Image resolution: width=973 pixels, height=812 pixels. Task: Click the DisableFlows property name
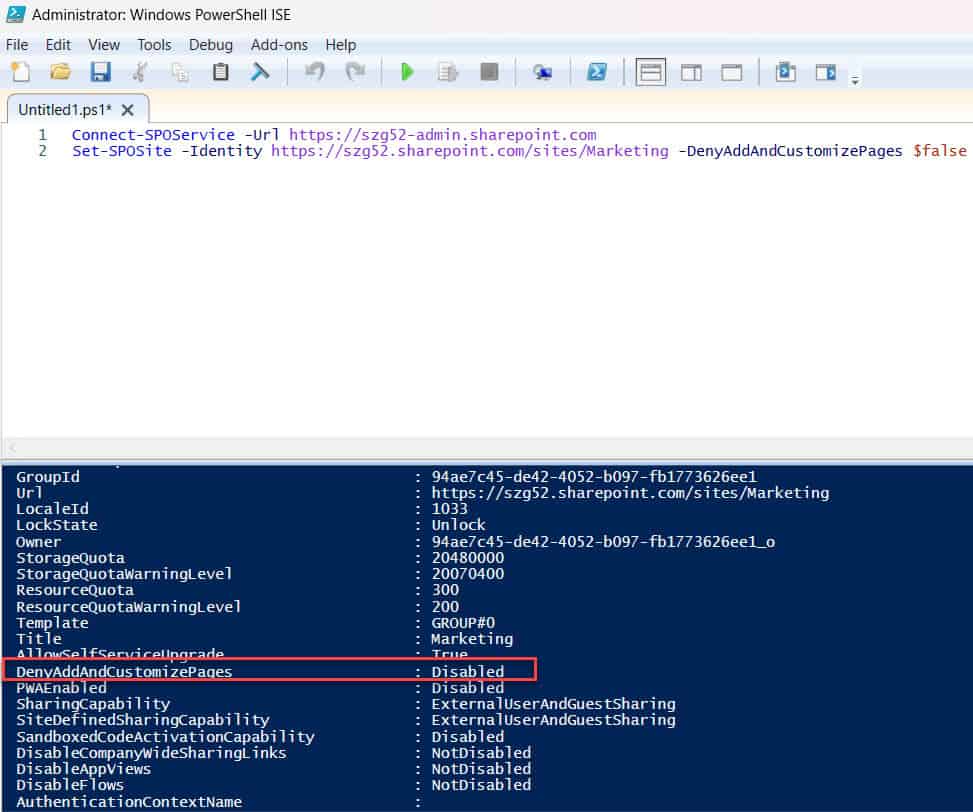(70, 785)
